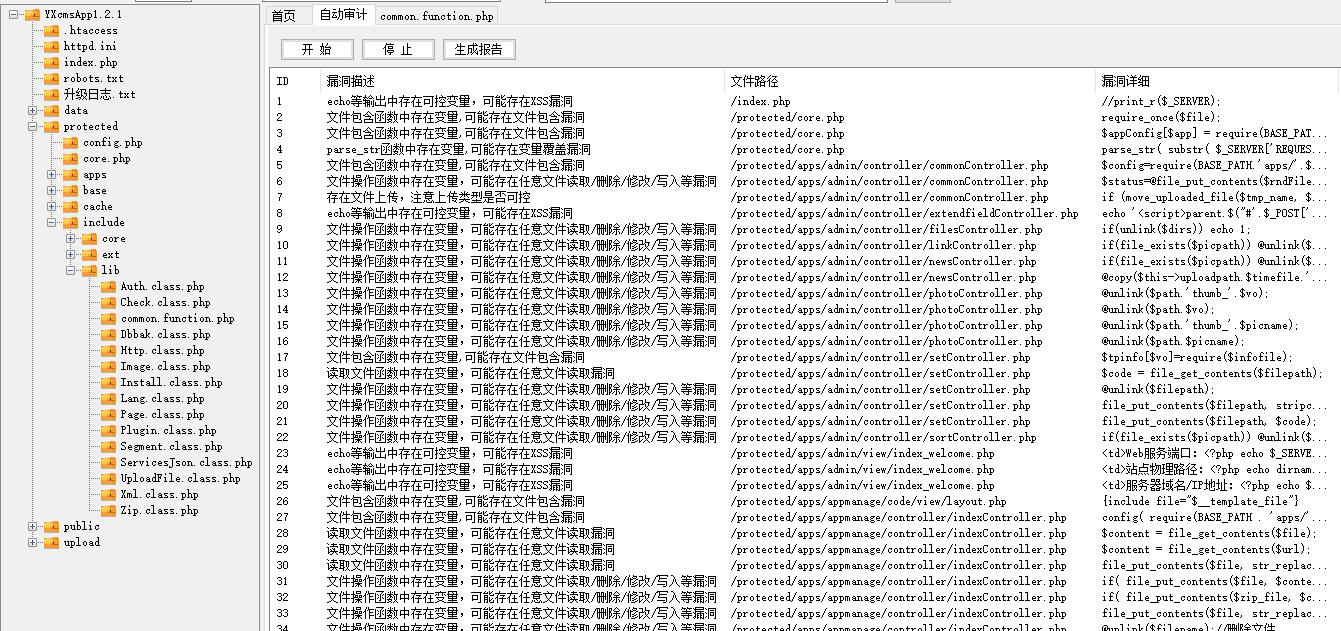
Task: Select row 8 extendfieldController.php XSS finding
Action: pos(805,213)
